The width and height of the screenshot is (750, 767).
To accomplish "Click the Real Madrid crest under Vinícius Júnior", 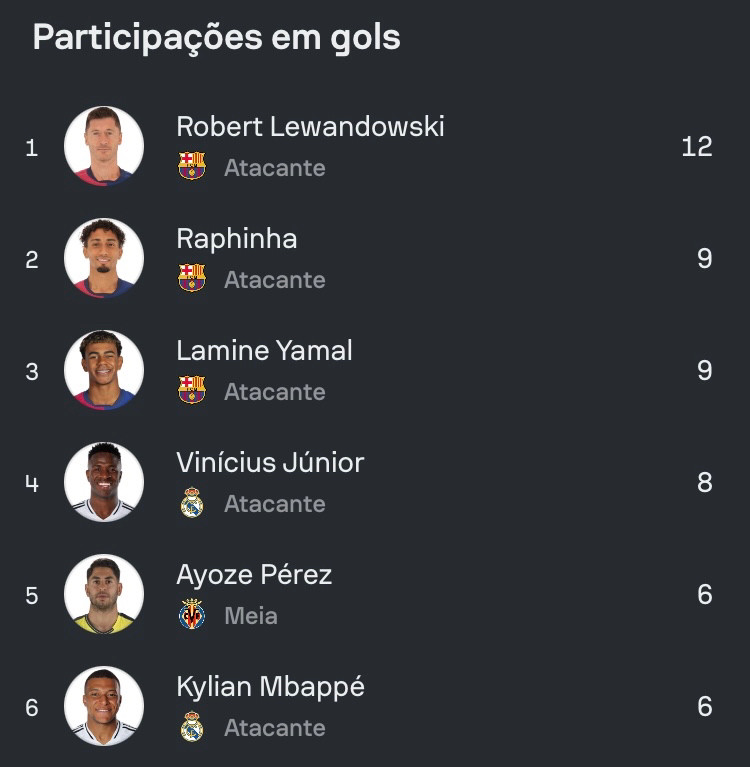I will click(x=192, y=502).
